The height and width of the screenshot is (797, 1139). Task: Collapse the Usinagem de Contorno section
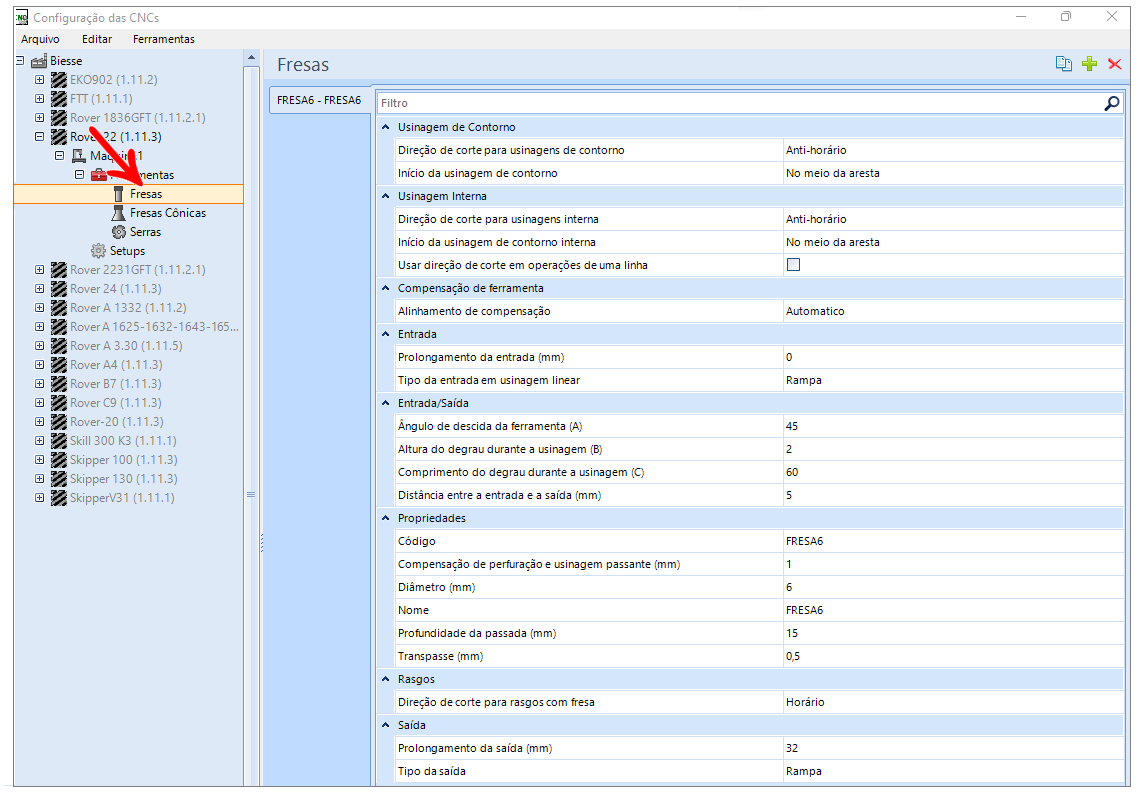[386, 127]
